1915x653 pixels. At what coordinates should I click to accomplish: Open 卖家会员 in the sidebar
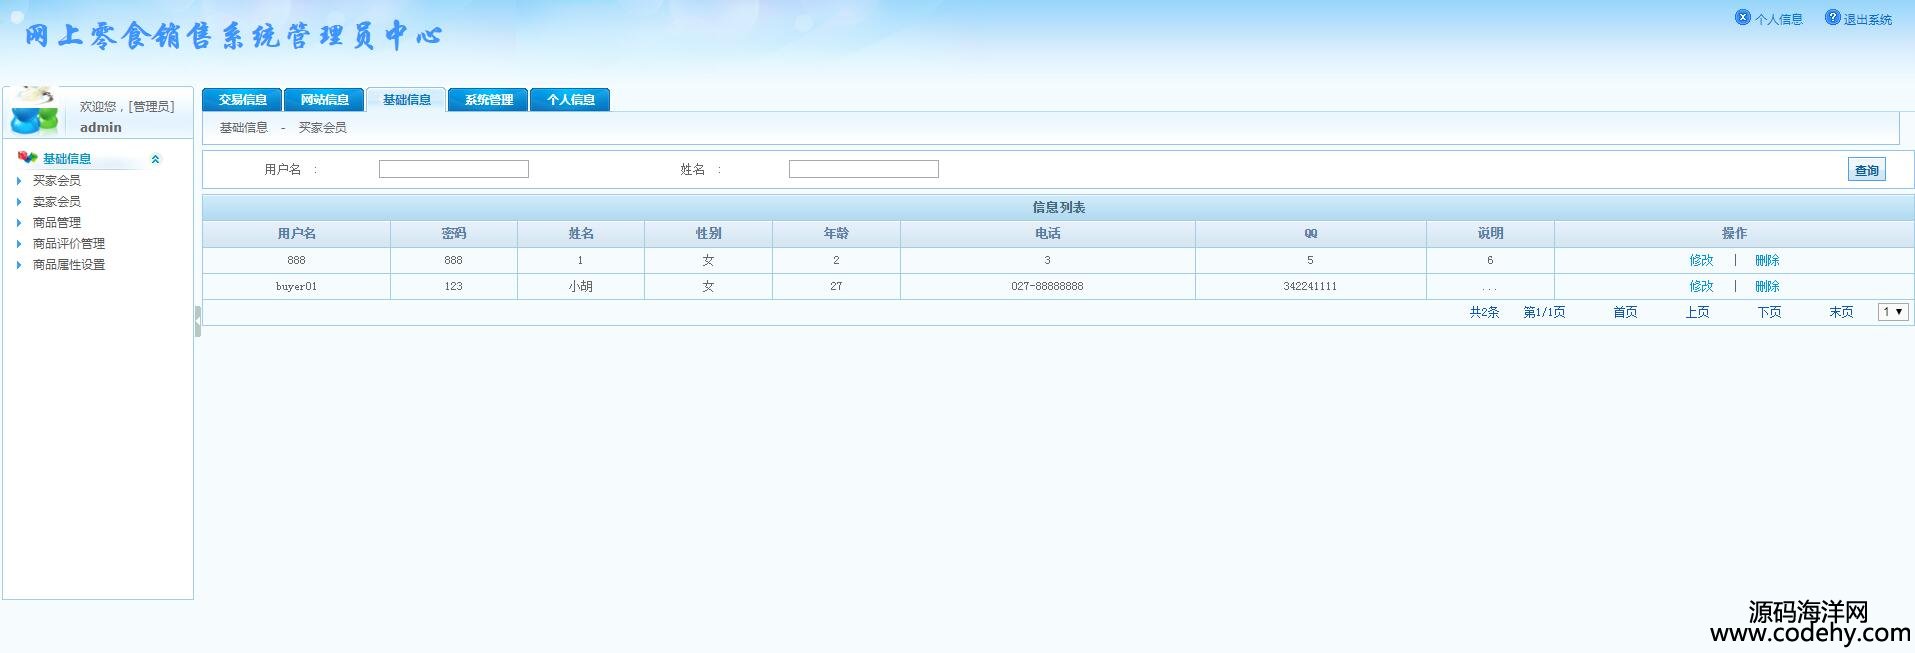[x=57, y=202]
